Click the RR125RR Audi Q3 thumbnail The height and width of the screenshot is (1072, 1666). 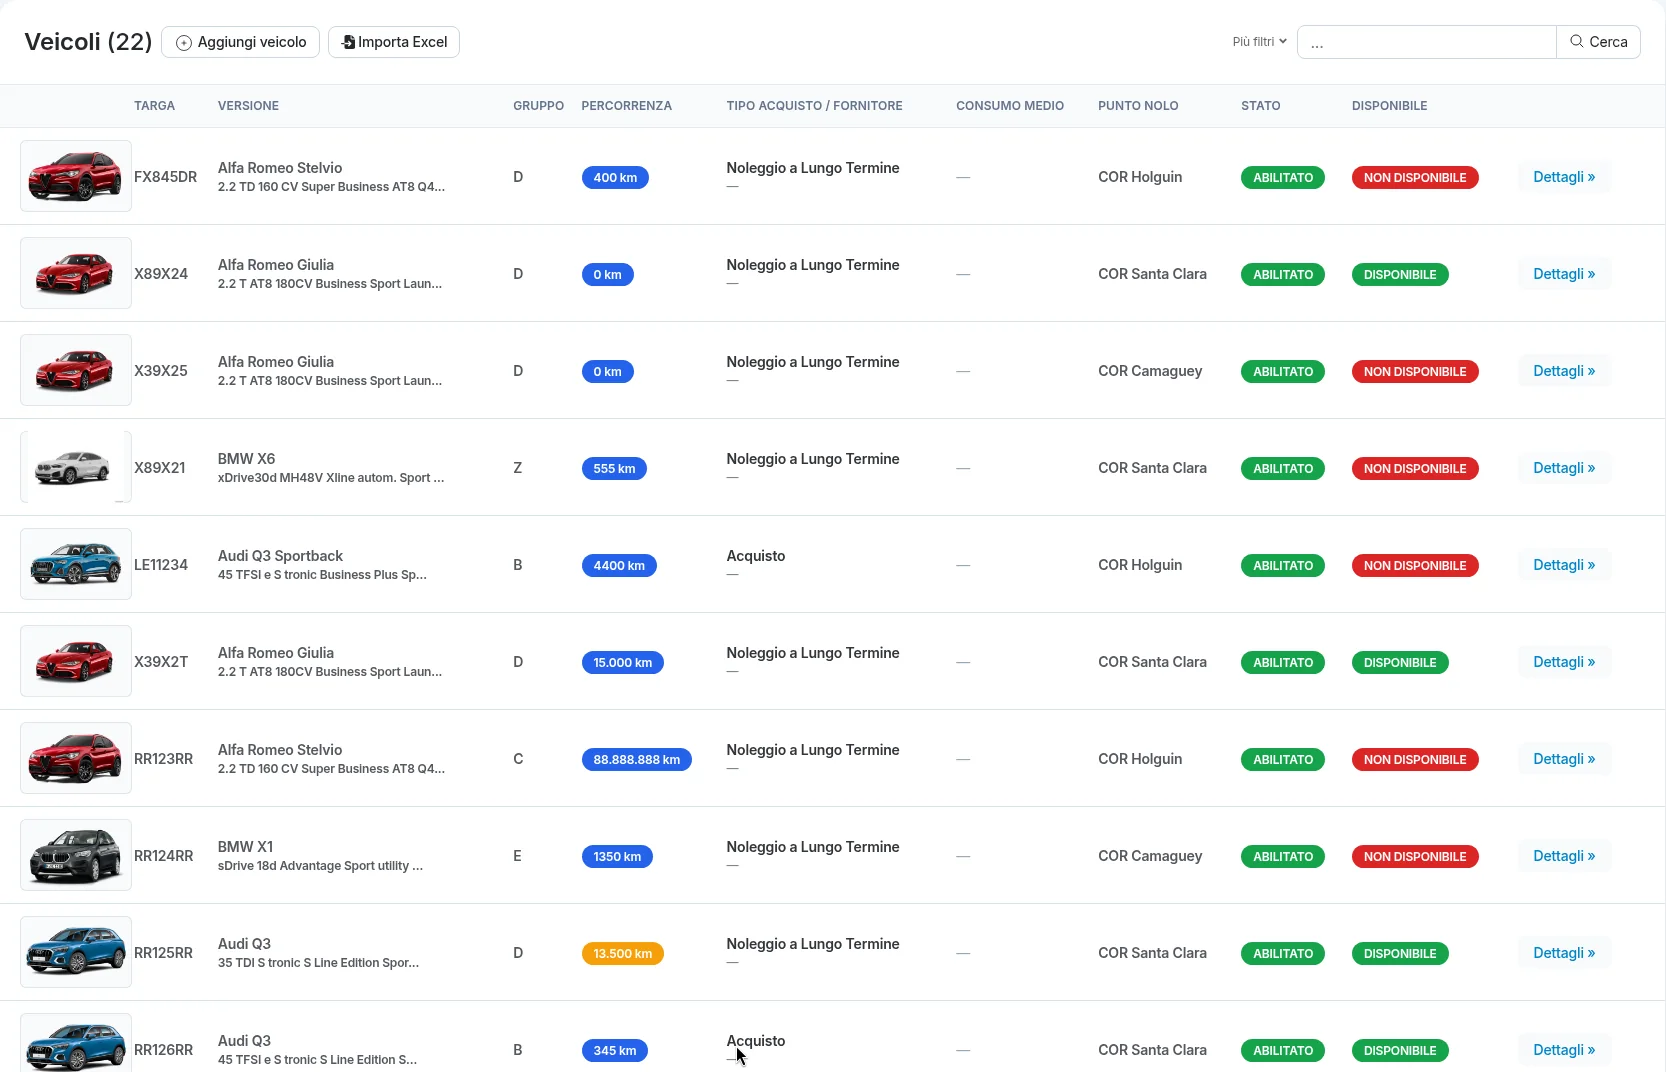[x=76, y=952]
